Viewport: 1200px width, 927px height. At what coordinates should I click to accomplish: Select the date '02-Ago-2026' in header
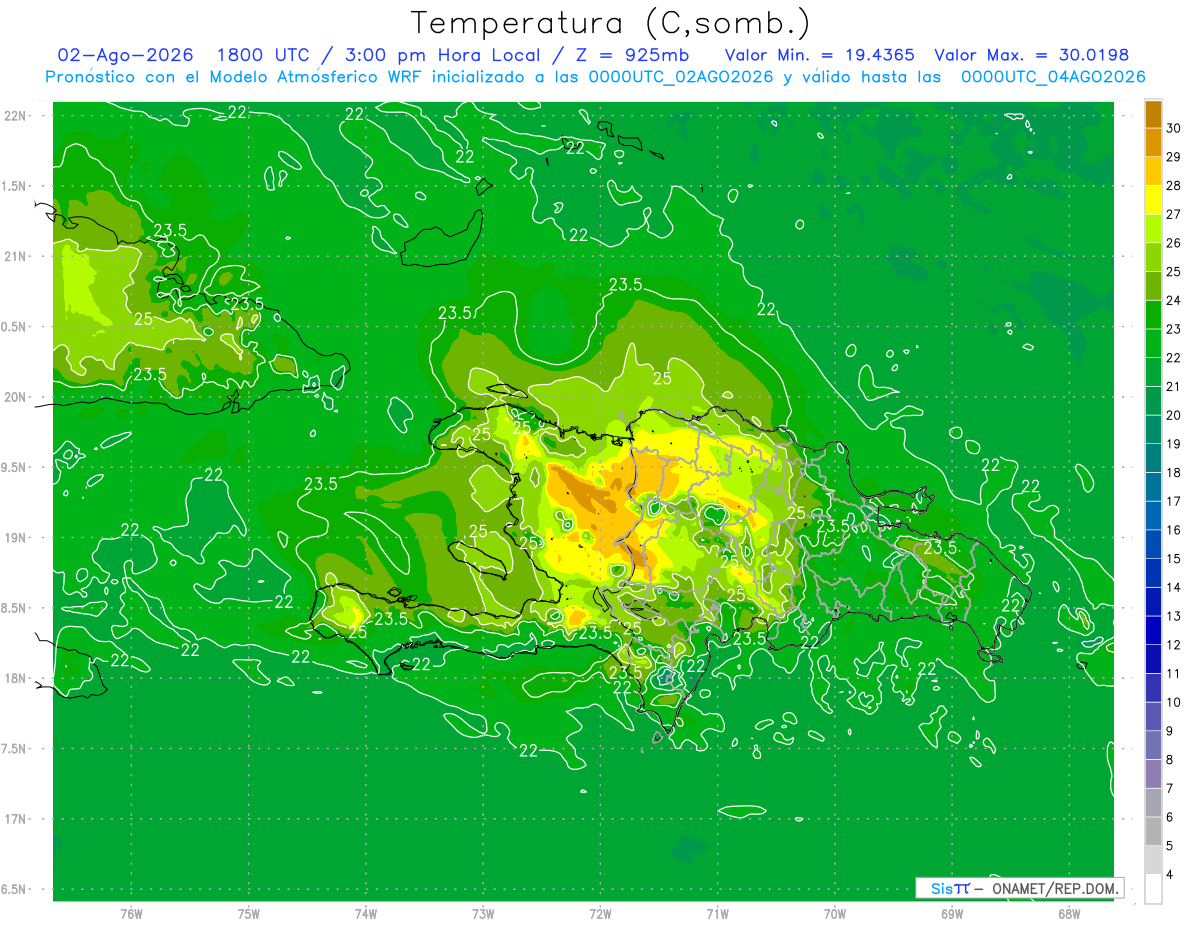[x=125, y=55]
